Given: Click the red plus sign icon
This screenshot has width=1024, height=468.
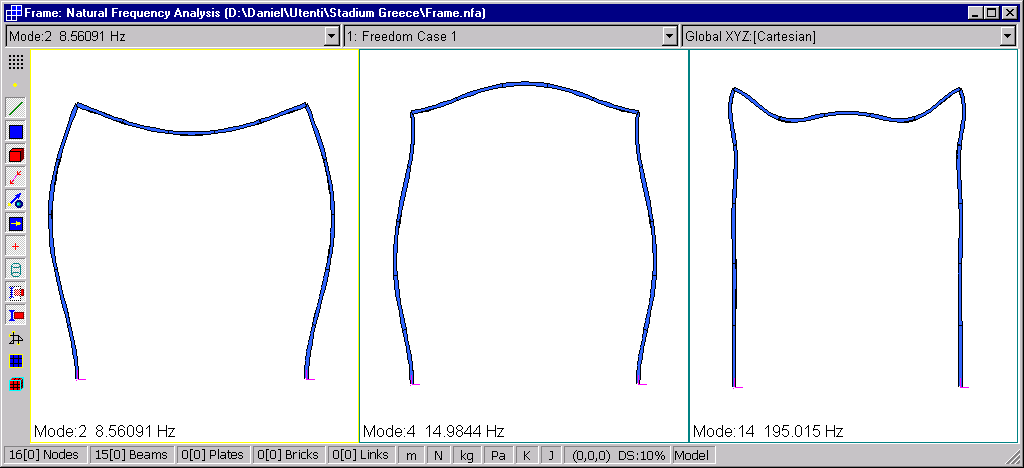Looking at the screenshot, I should [16, 246].
